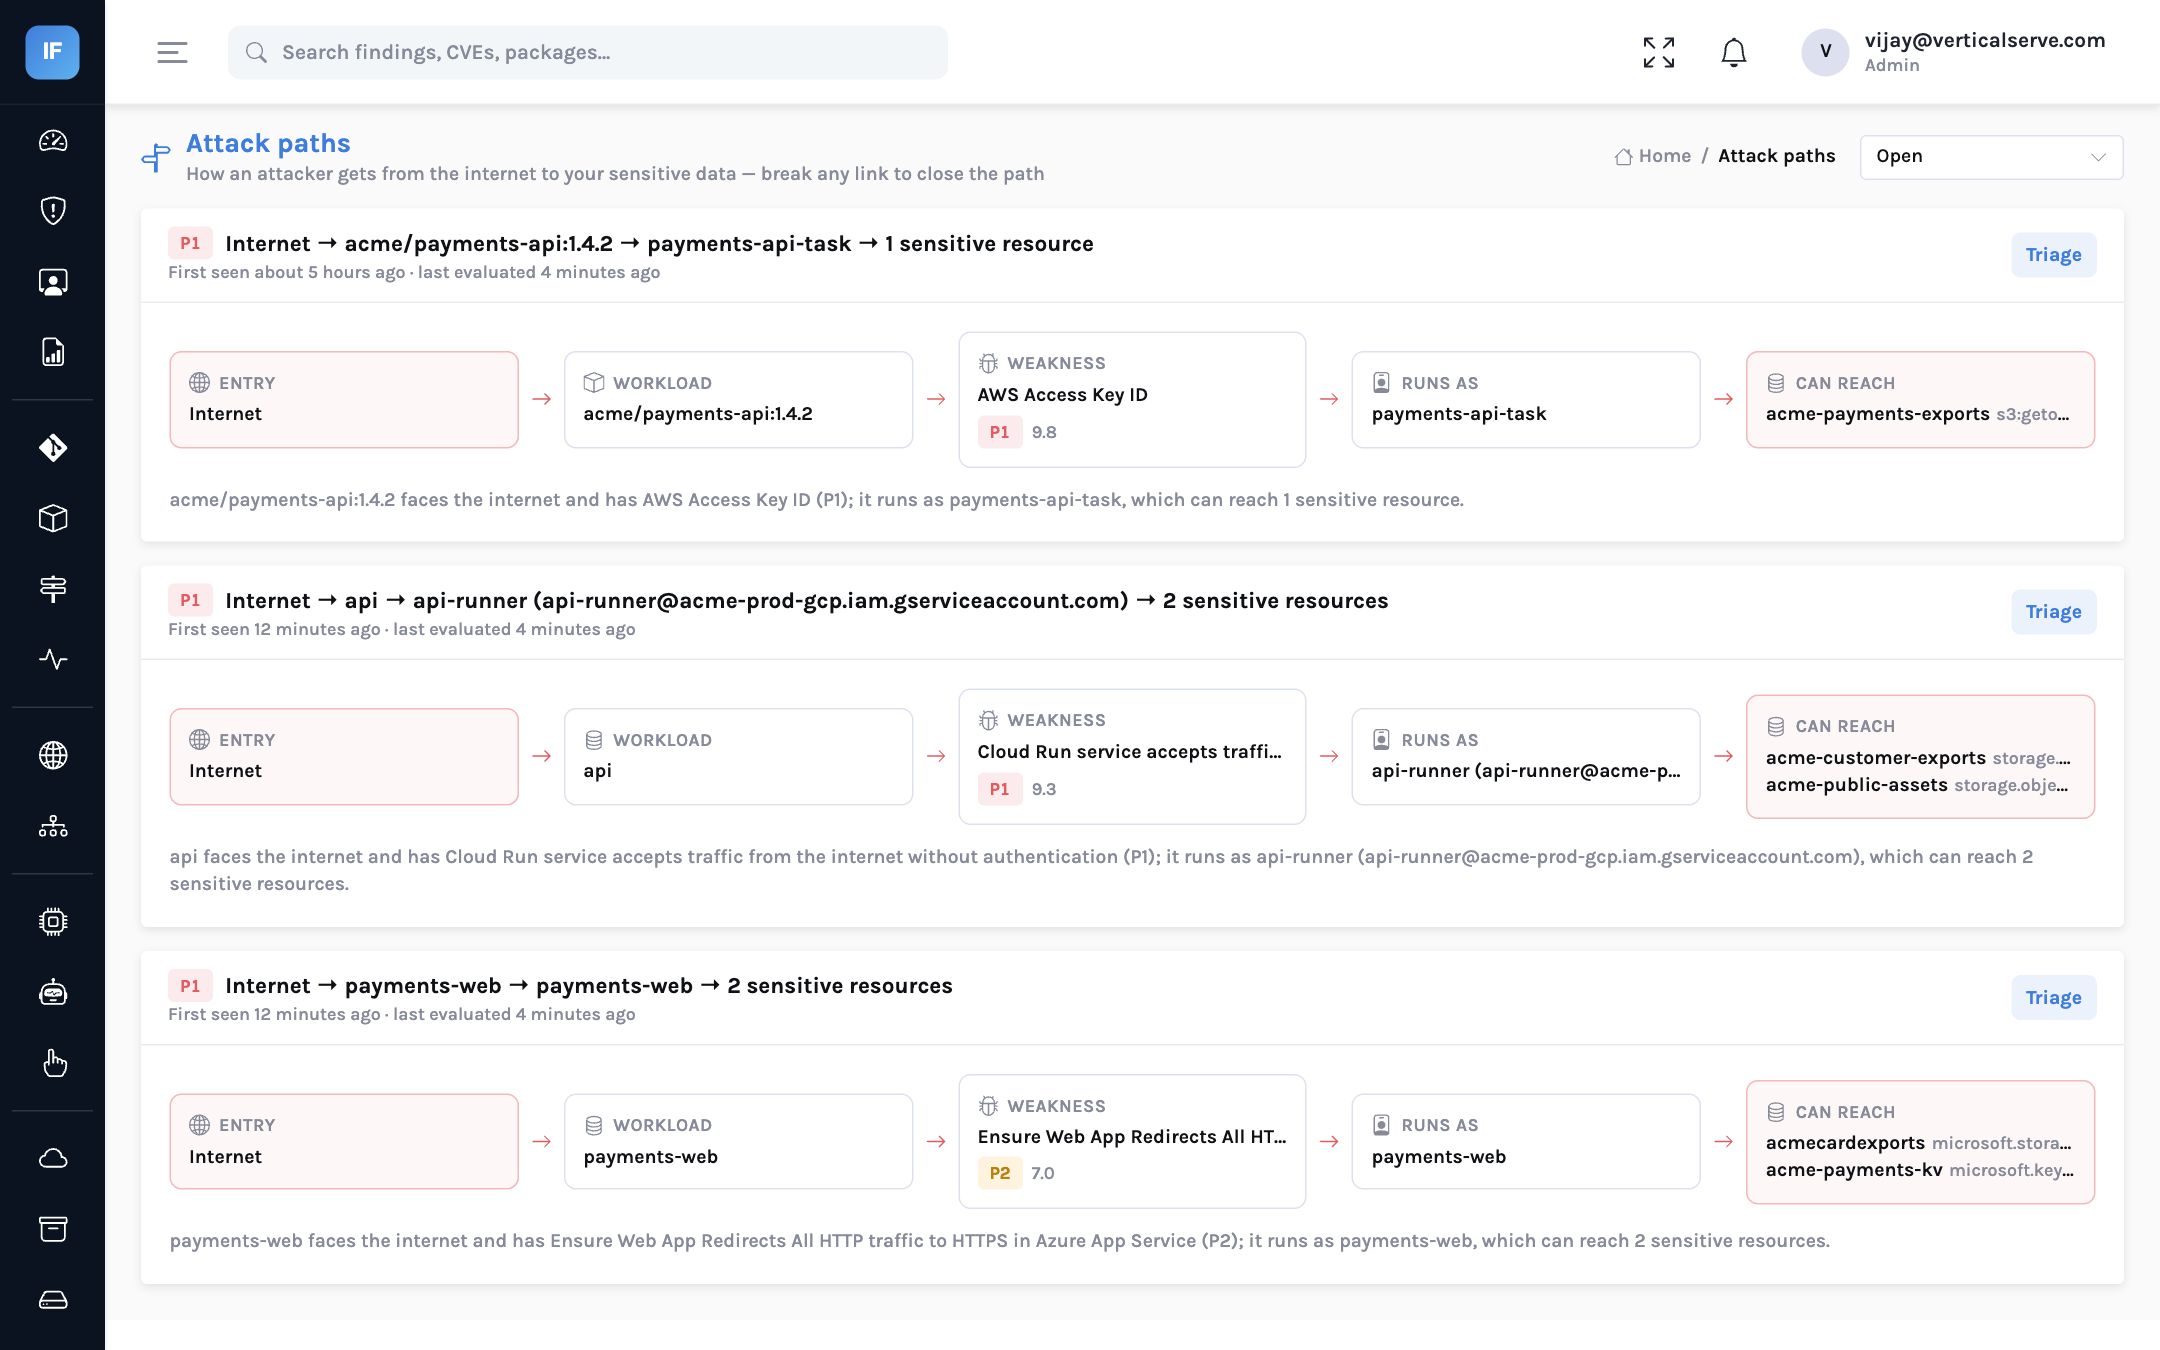Open the robot bot icon in sidebar
The height and width of the screenshot is (1350, 2160).
click(53, 992)
